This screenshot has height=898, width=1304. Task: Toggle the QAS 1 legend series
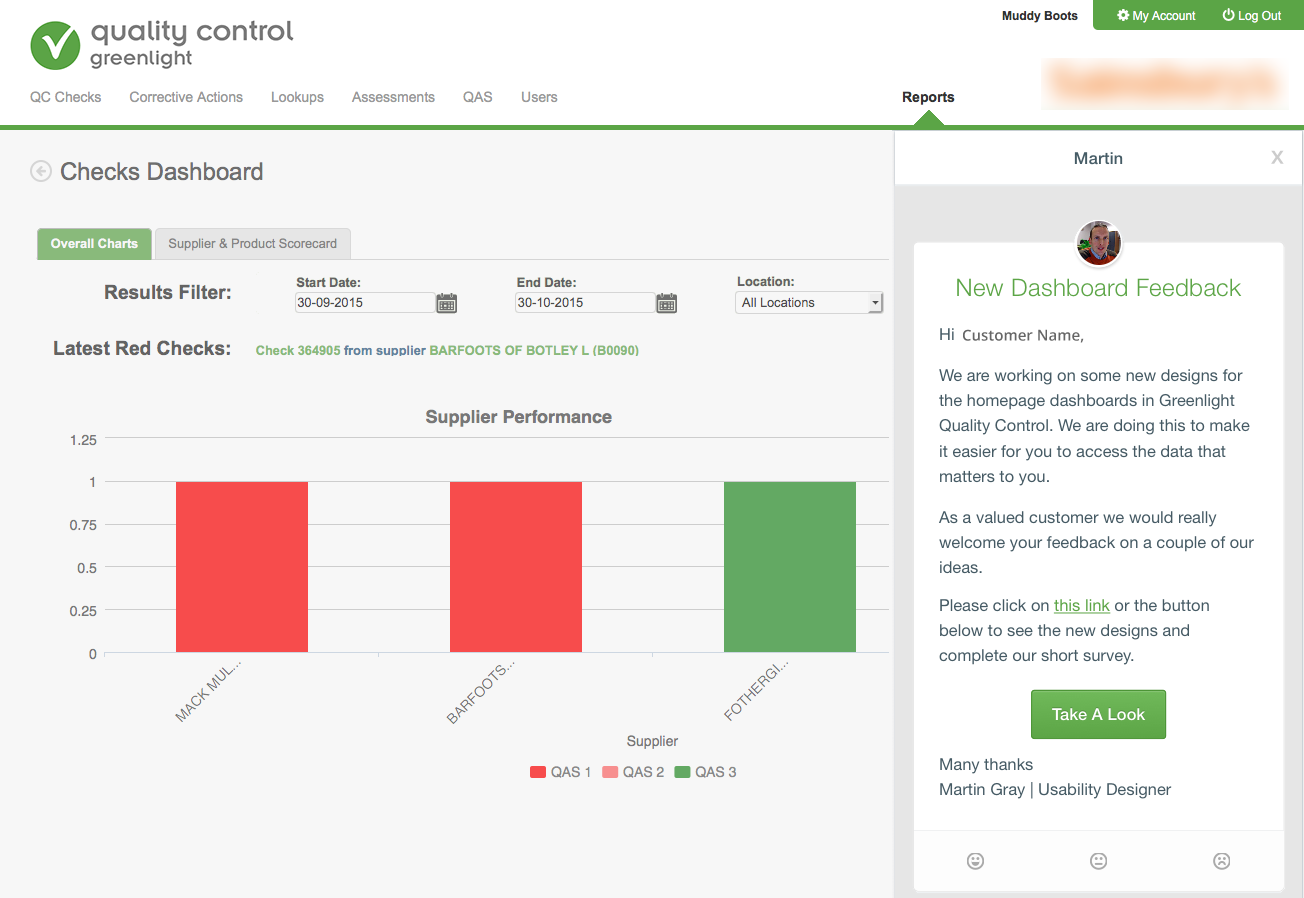[559, 771]
